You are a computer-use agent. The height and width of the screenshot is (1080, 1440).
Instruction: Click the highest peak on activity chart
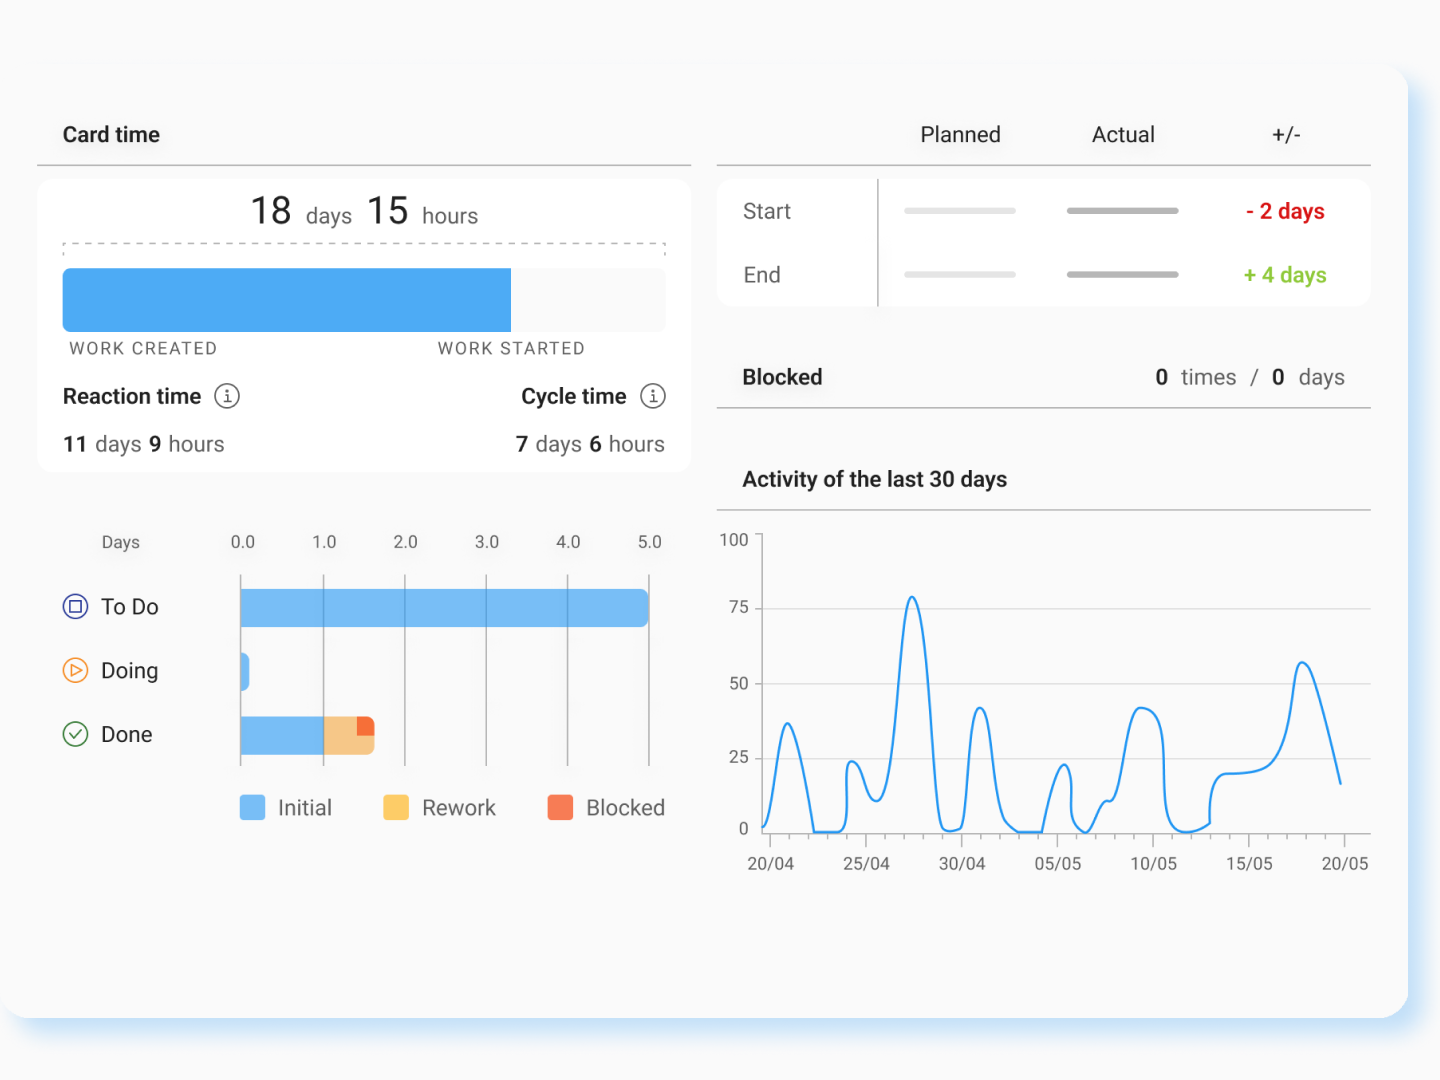point(912,598)
